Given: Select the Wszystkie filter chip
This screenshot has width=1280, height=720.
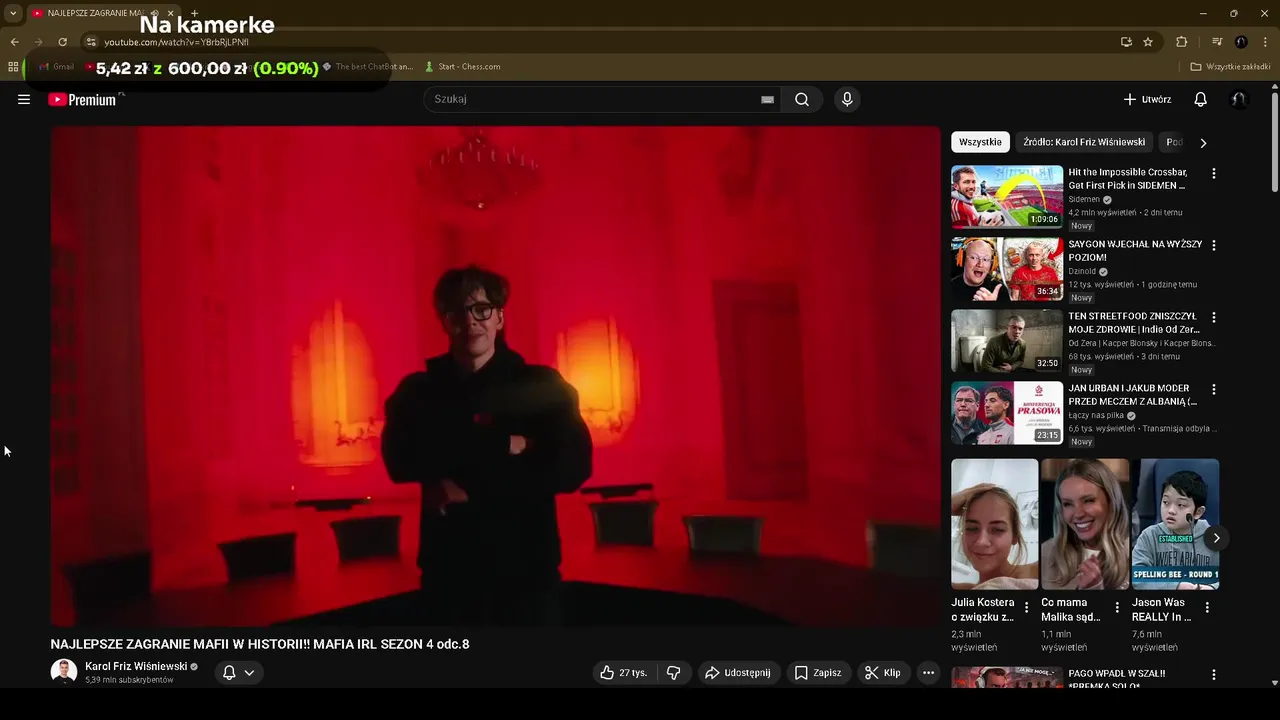Looking at the screenshot, I should coord(980,142).
